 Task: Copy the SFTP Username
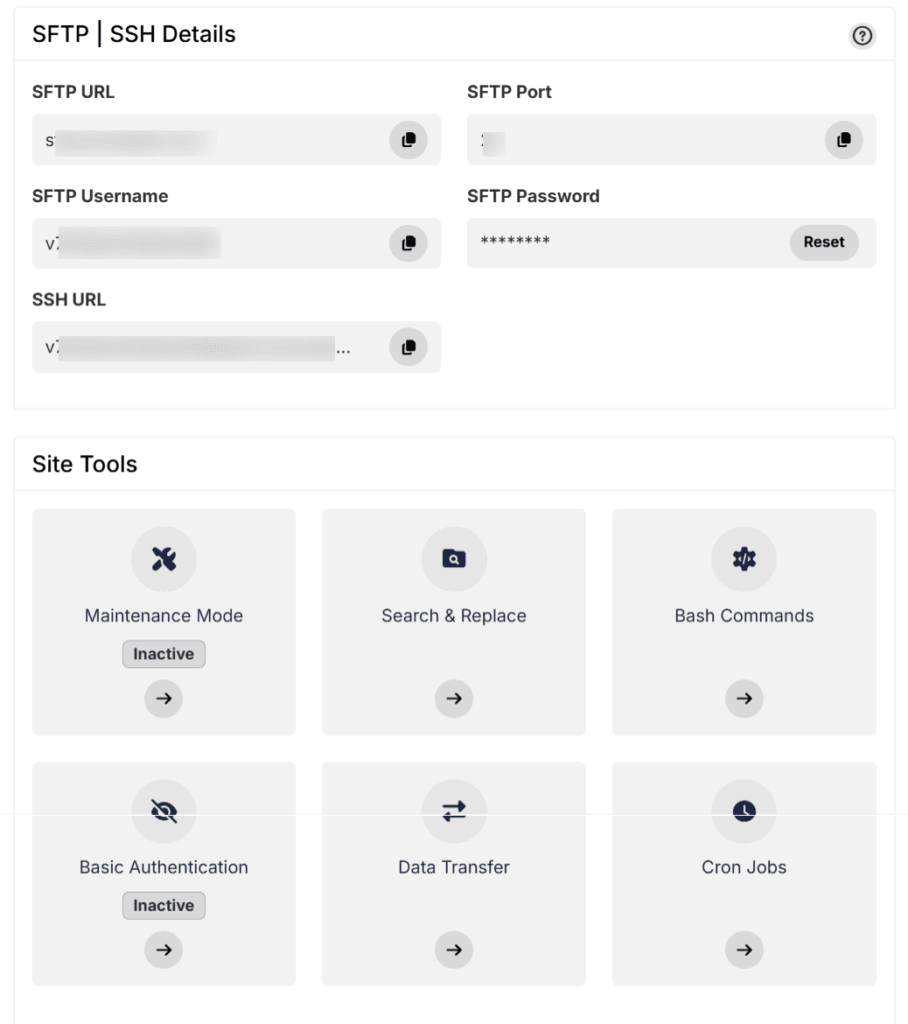408,243
